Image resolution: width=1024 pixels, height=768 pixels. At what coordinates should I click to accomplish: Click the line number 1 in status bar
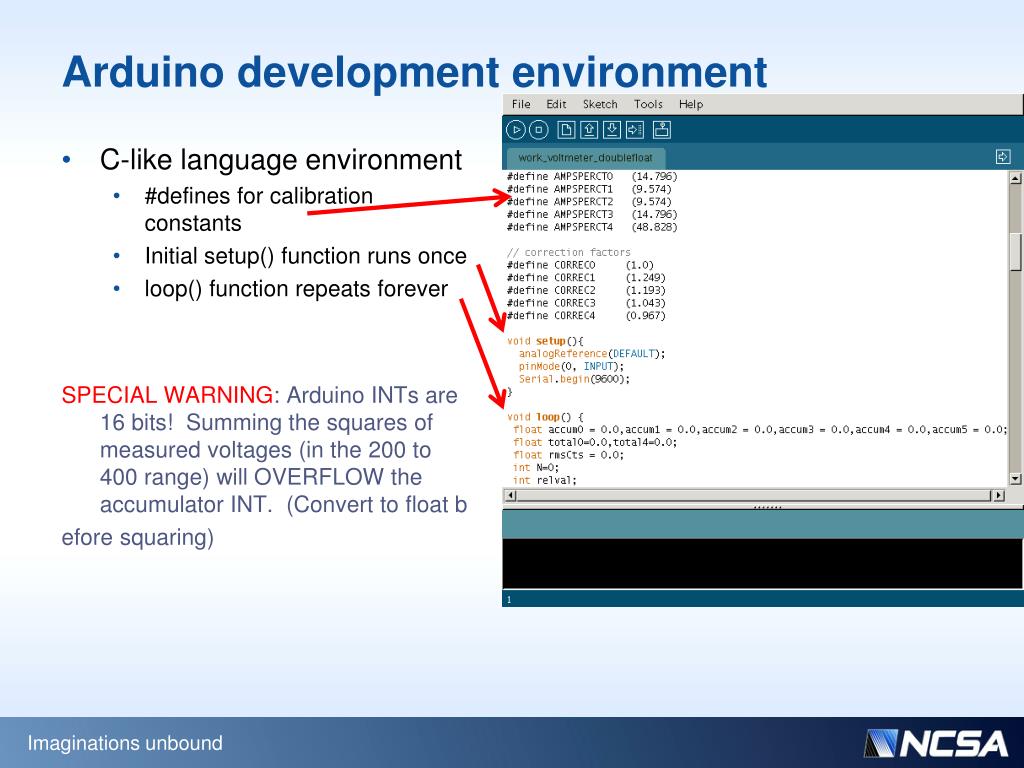click(x=509, y=600)
